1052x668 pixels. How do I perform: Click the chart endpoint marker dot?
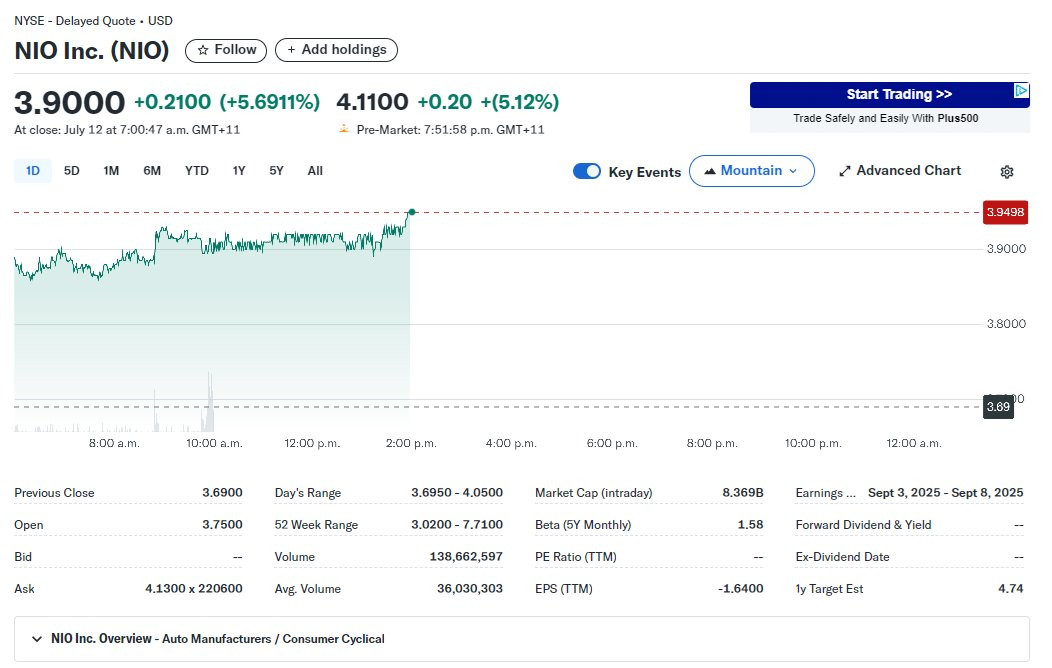point(411,212)
